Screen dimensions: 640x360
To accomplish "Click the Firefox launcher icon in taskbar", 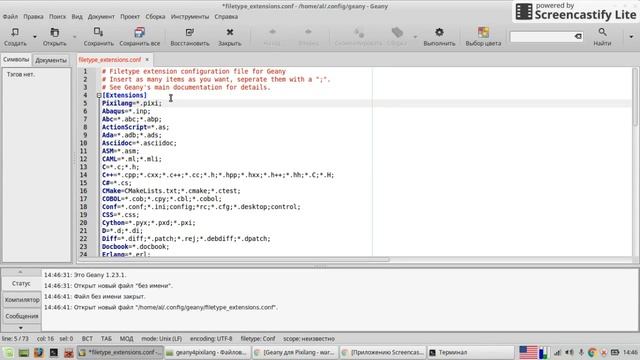I will pos(39,352).
